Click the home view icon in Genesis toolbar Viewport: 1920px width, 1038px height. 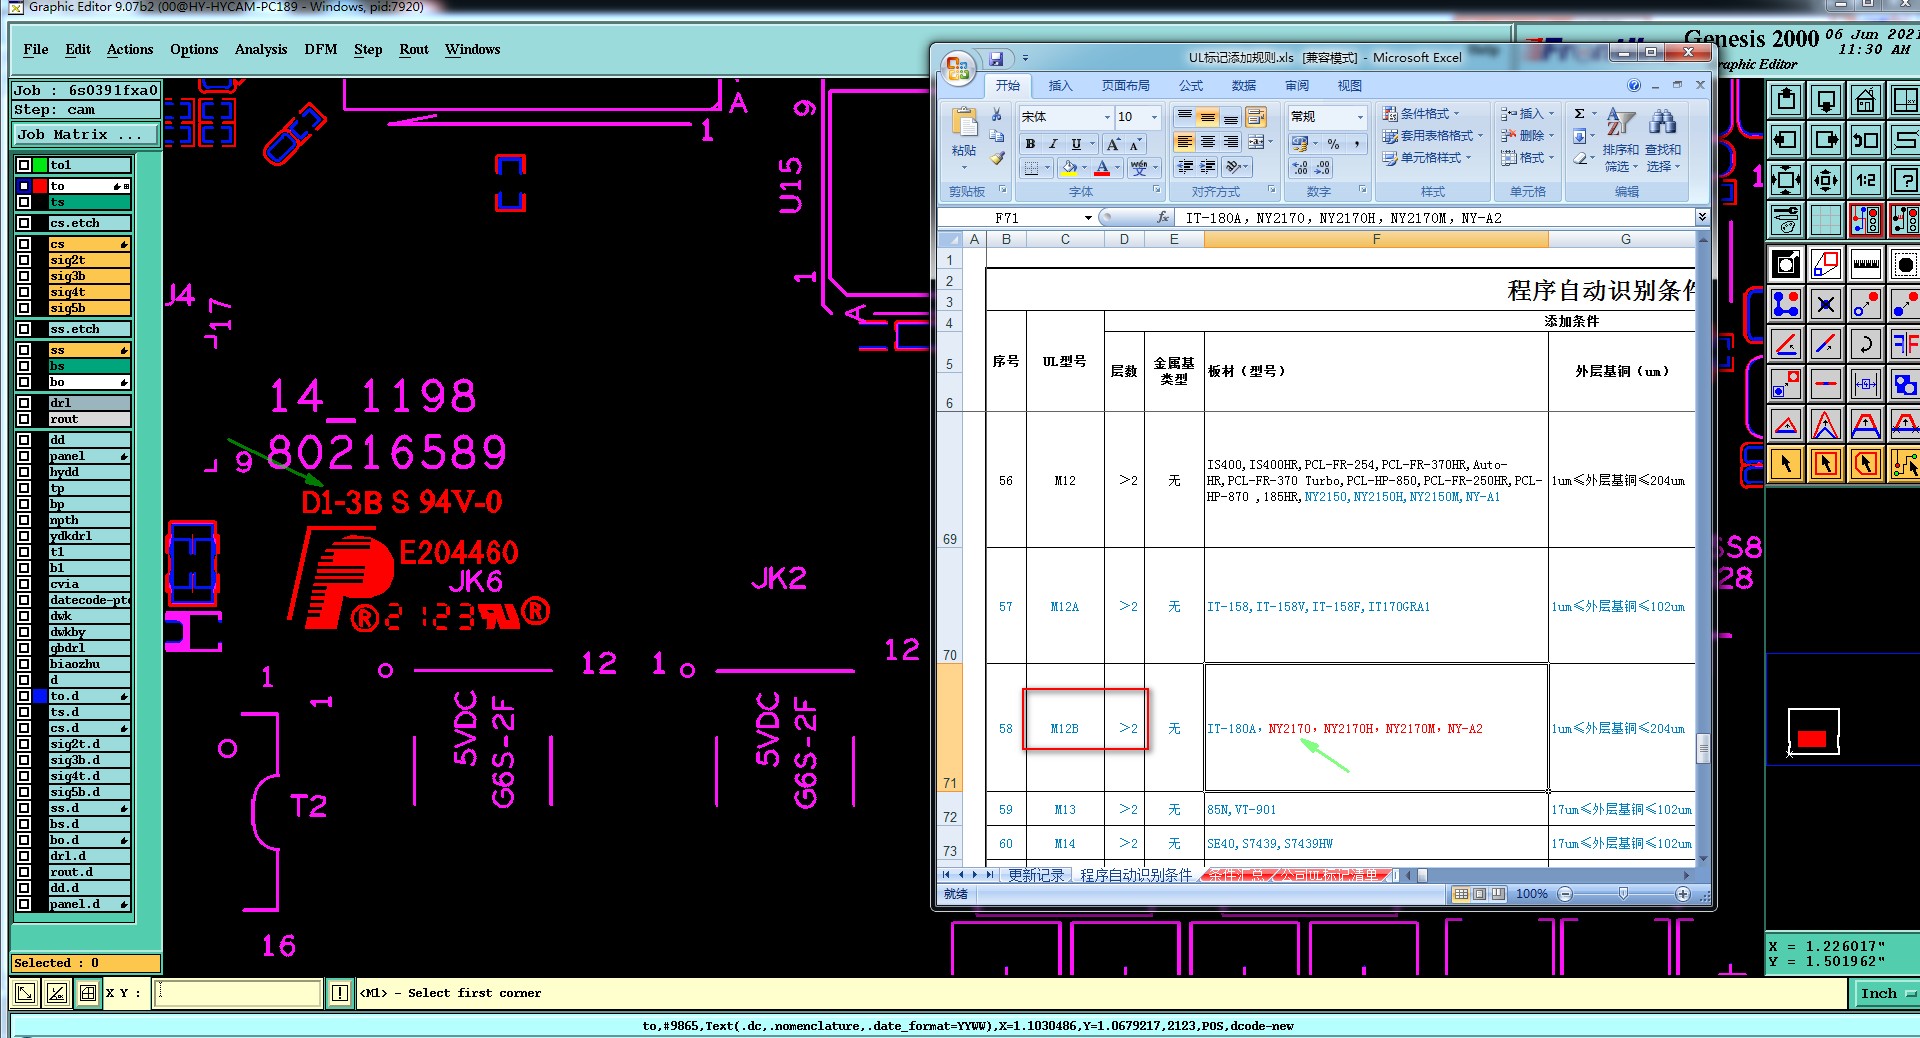click(1866, 100)
